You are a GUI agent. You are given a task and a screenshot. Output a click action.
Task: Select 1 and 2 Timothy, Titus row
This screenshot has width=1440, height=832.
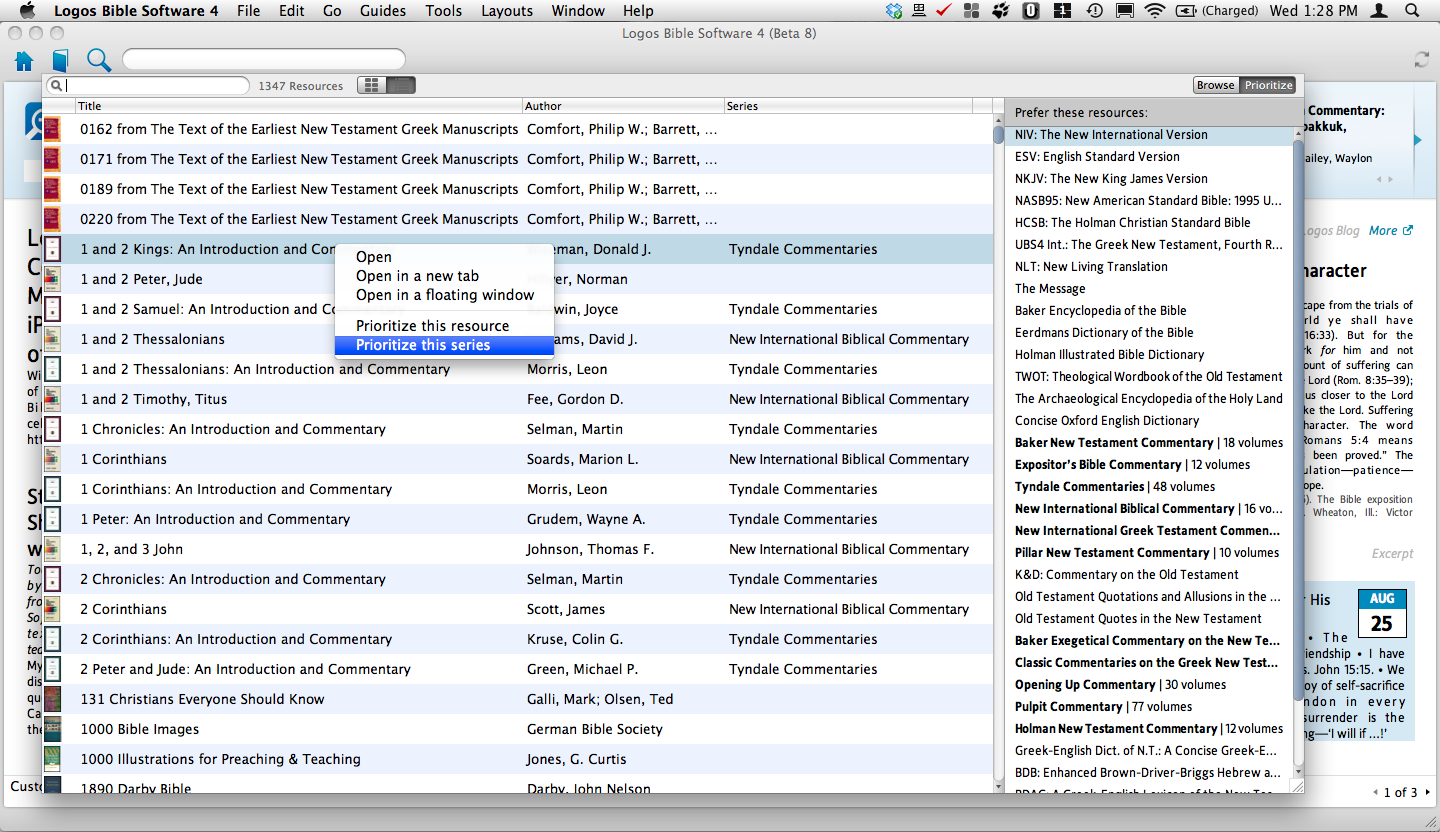point(518,399)
